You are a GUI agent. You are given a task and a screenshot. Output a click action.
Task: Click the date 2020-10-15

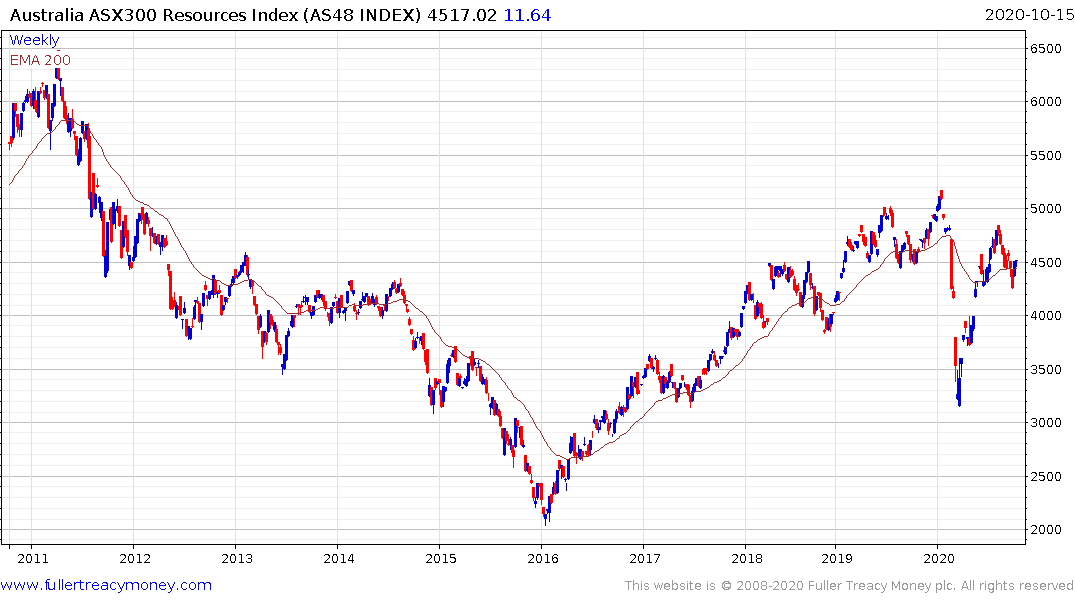(1029, 15)
